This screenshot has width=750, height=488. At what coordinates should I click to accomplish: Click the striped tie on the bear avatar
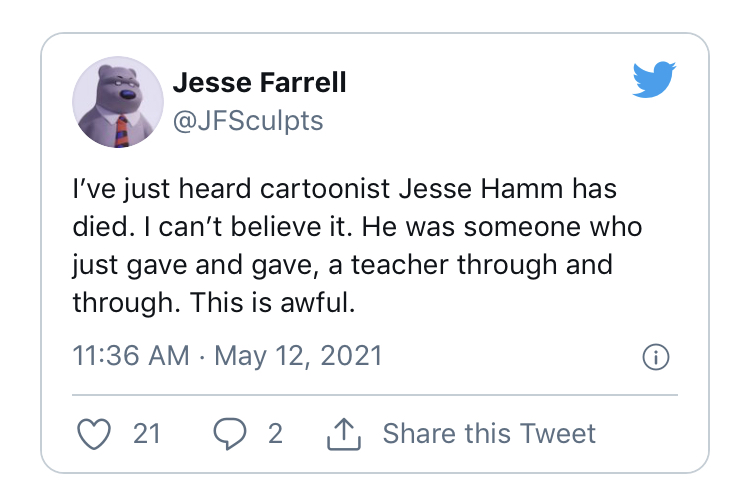121,129
